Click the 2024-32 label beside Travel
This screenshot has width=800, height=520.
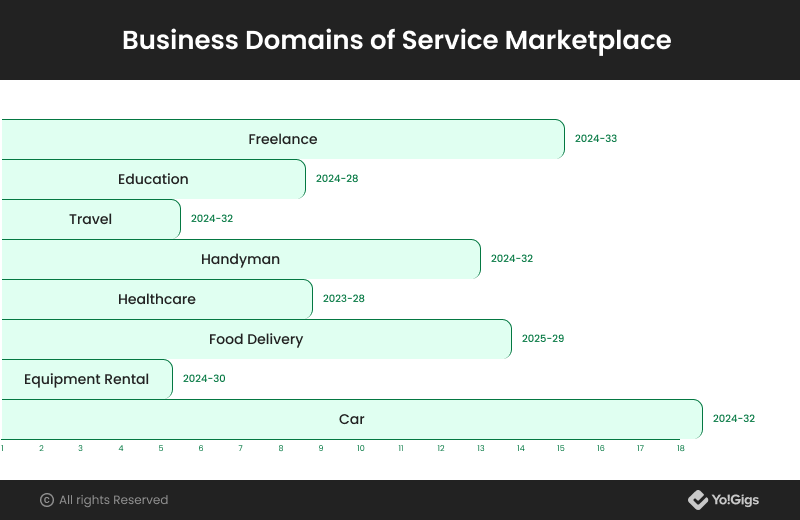[212, 218]
